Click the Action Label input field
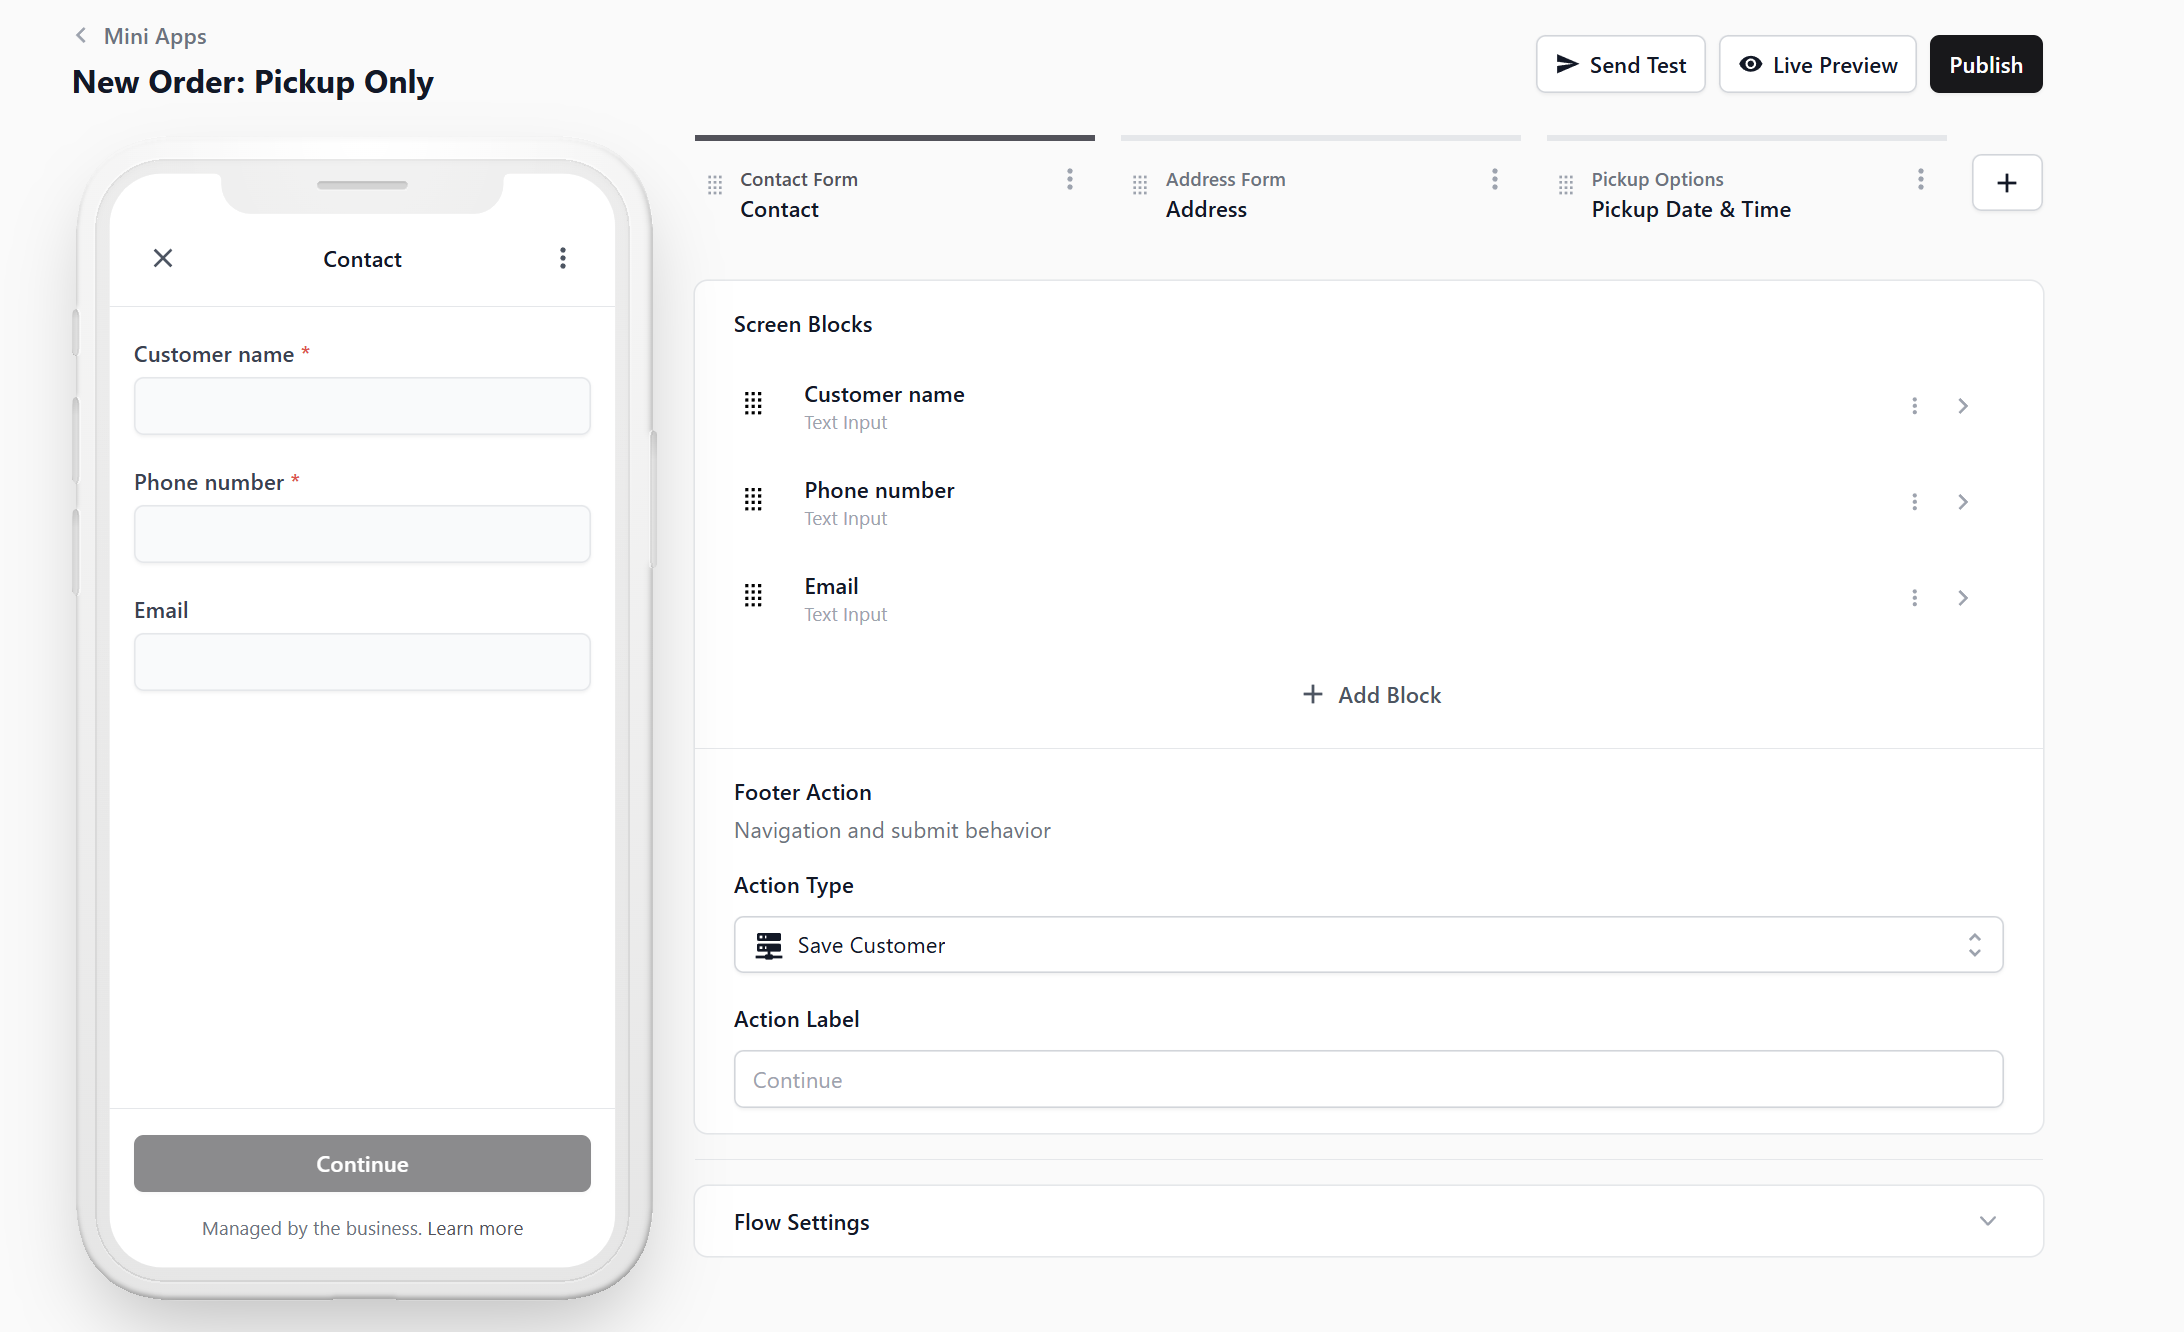The height and width of the screenshot is (1332, 2184). pos(1367,1080)
